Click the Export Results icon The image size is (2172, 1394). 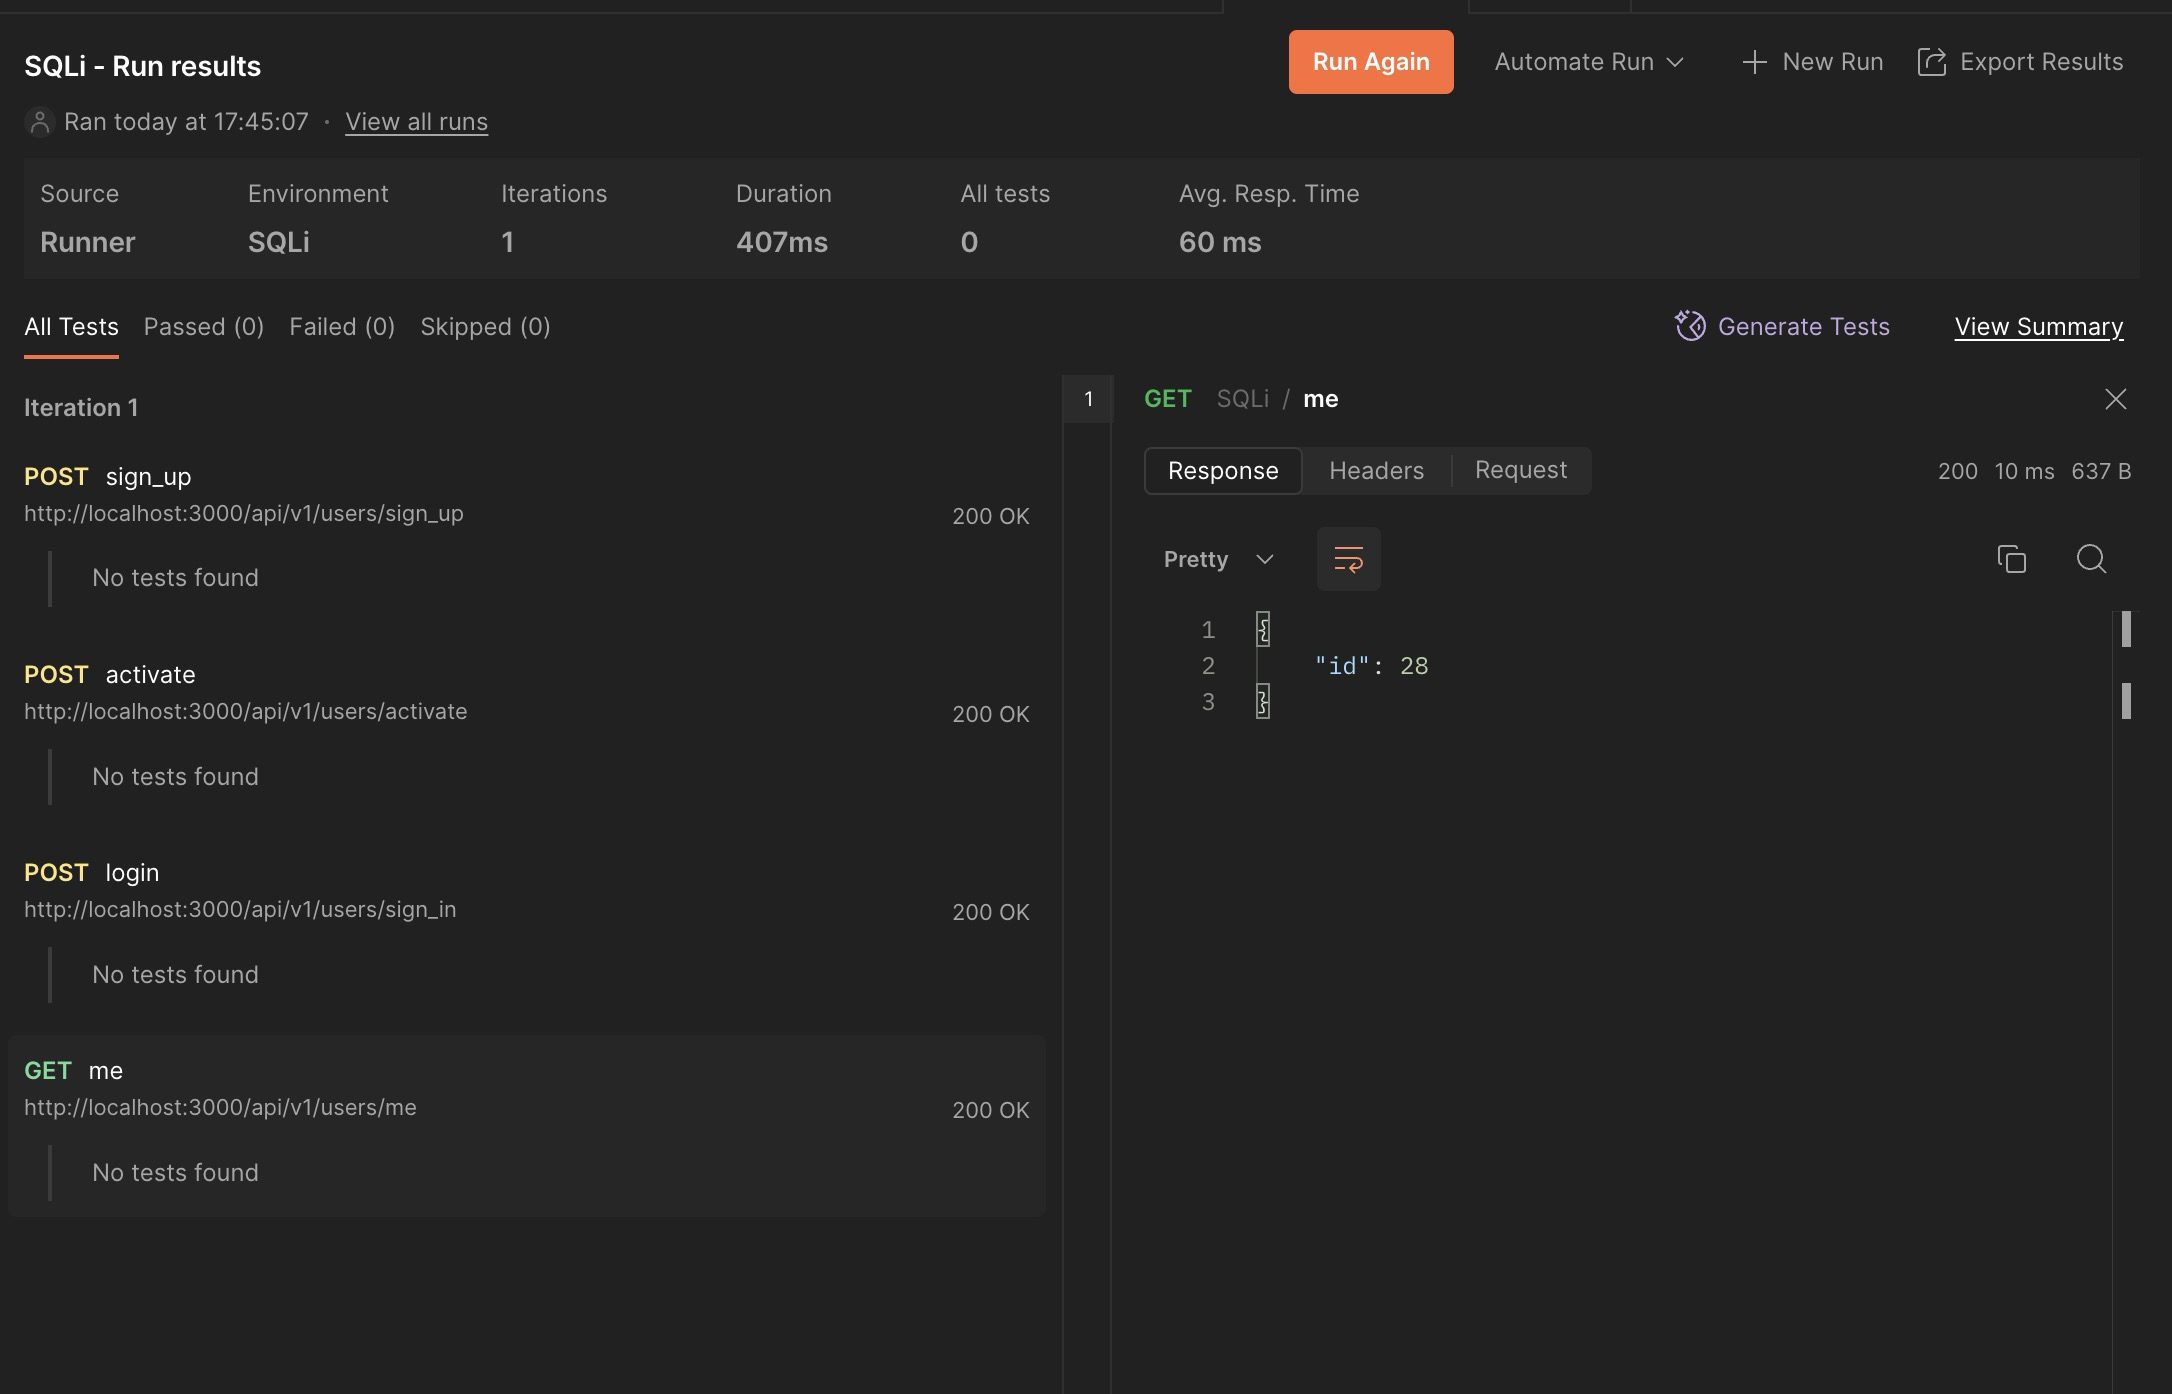[x=1931, y=62]
